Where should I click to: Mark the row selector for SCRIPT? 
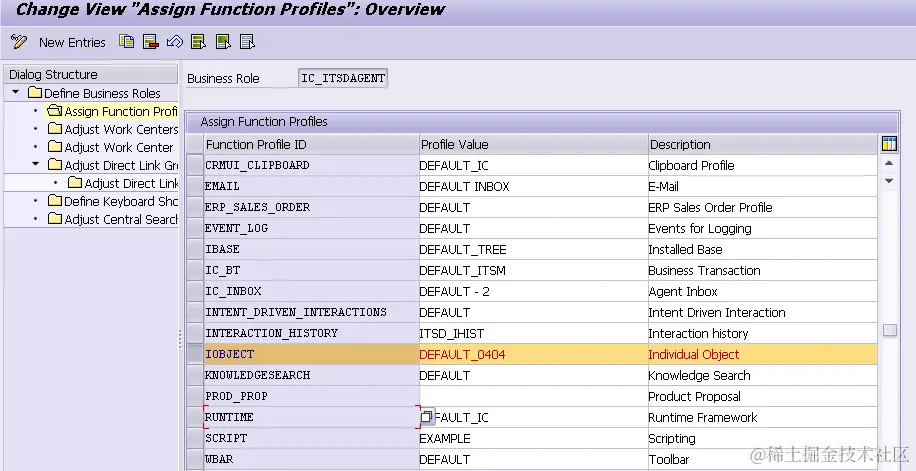[x=195, y=439]
